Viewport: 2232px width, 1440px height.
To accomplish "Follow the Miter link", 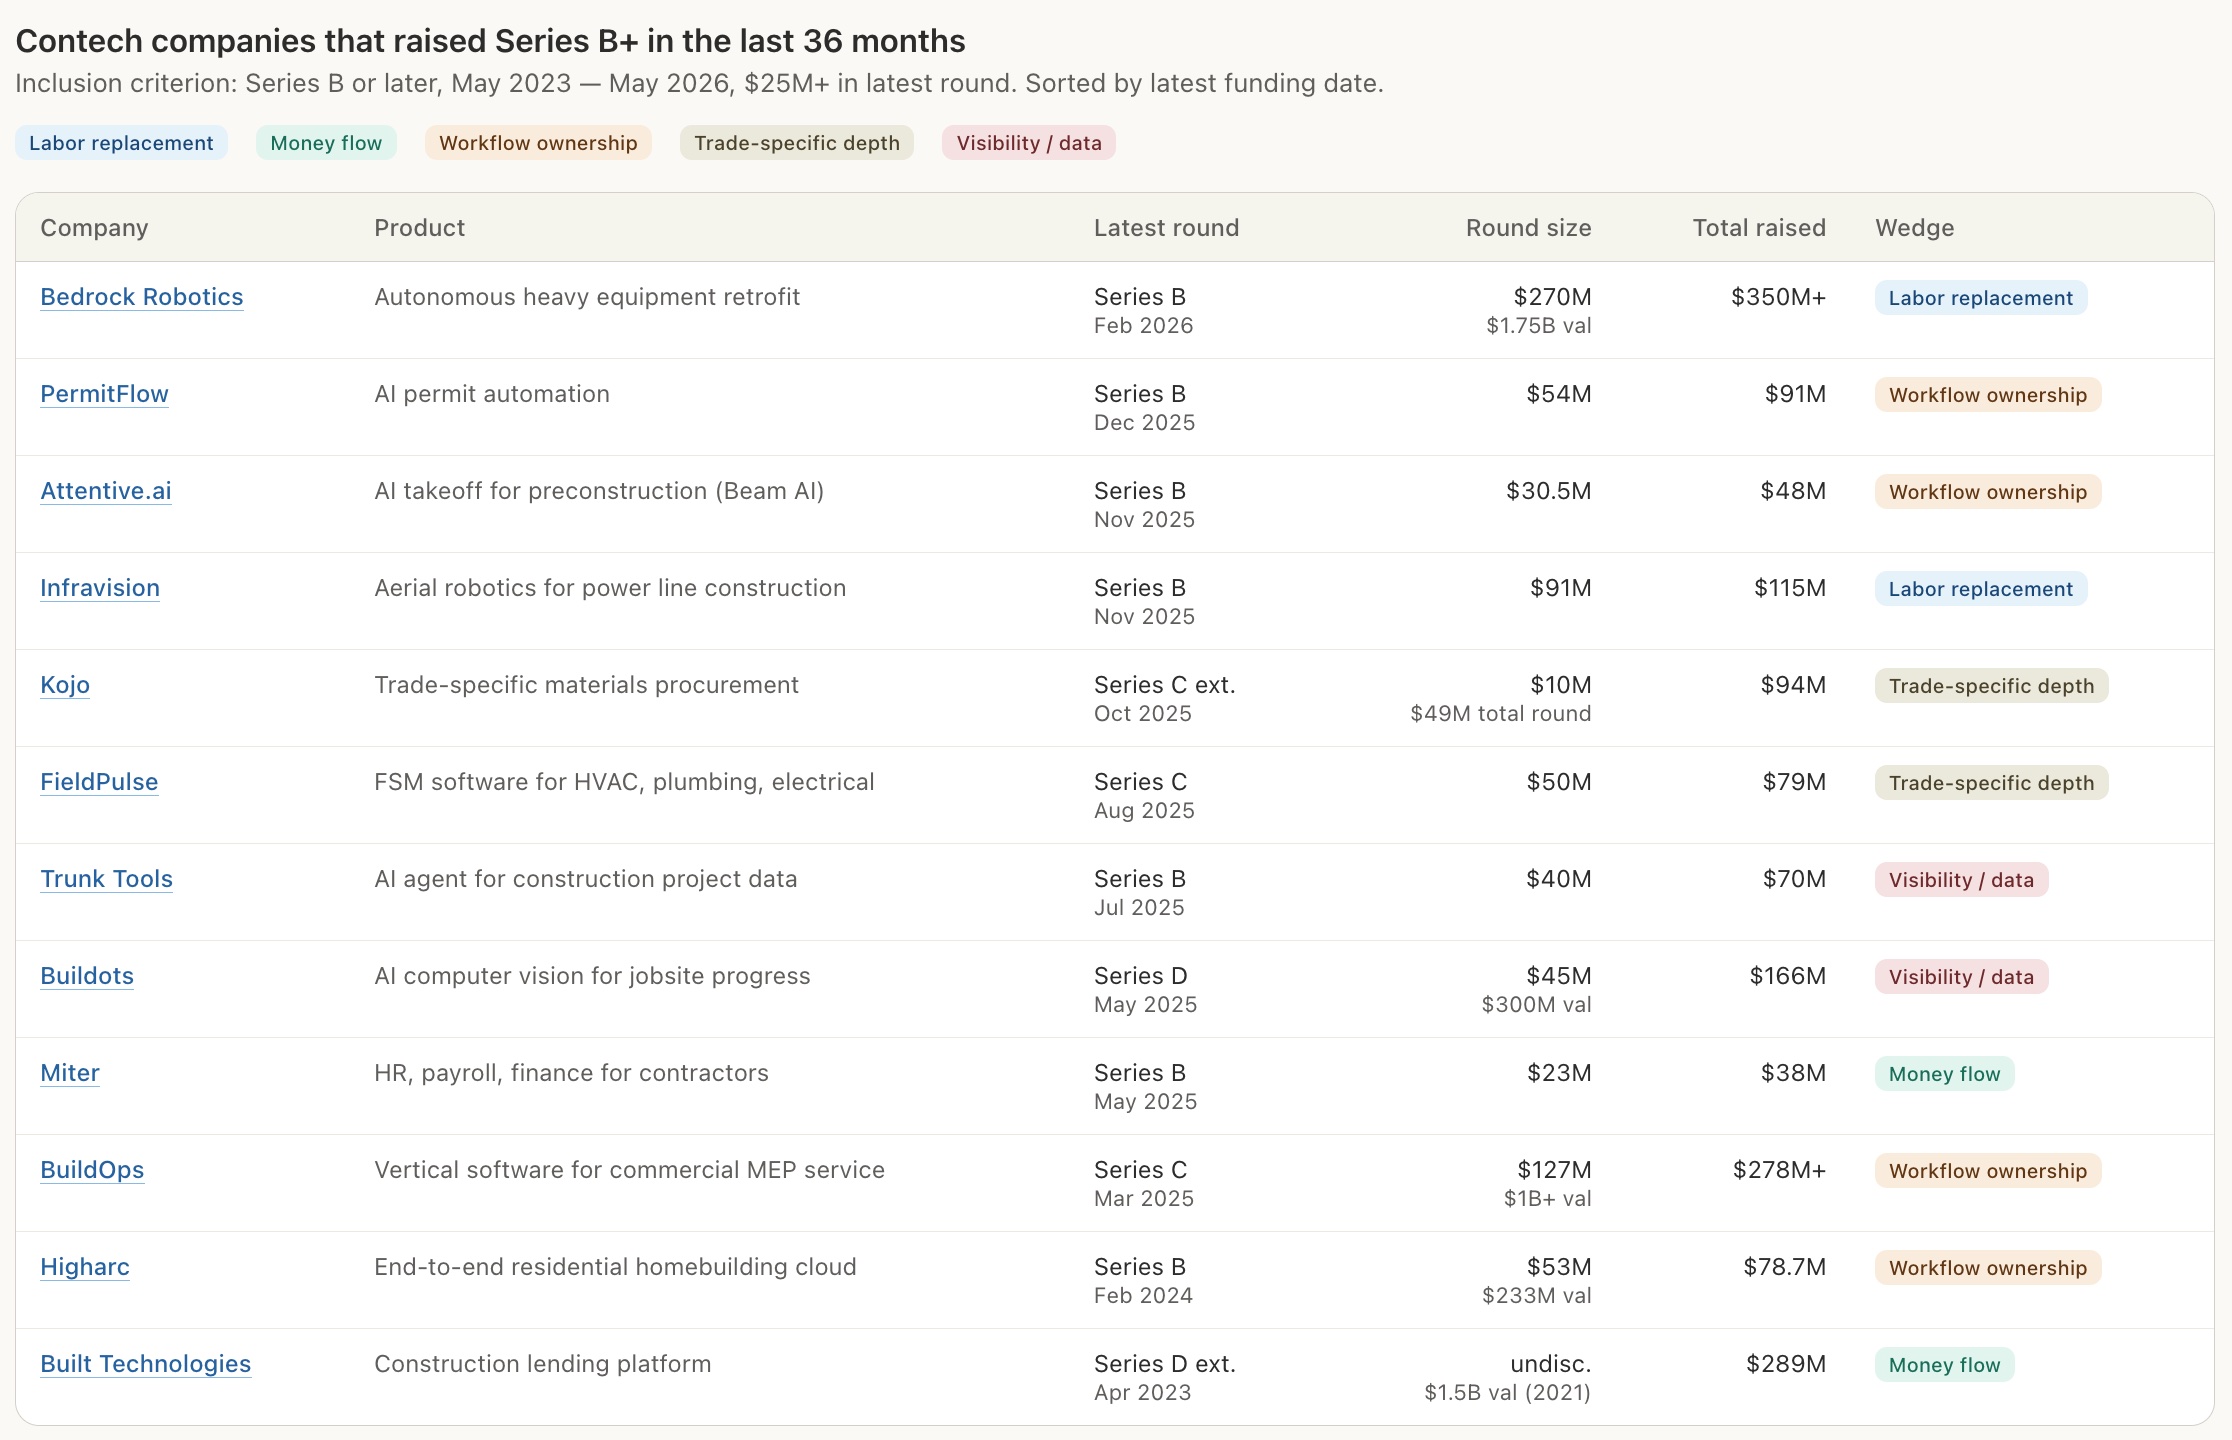I will pyautogui.click(x=70, y=1073).
